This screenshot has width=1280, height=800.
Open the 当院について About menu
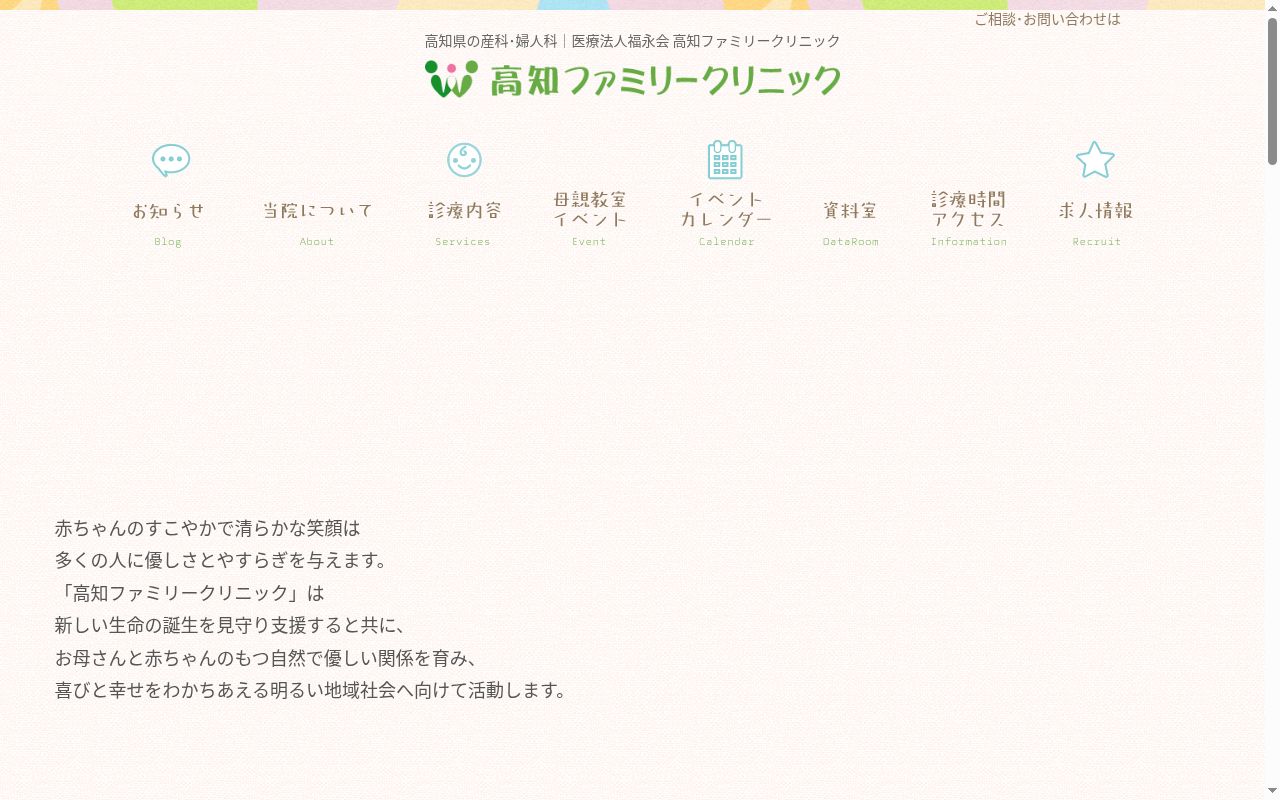tap(317, 211)
